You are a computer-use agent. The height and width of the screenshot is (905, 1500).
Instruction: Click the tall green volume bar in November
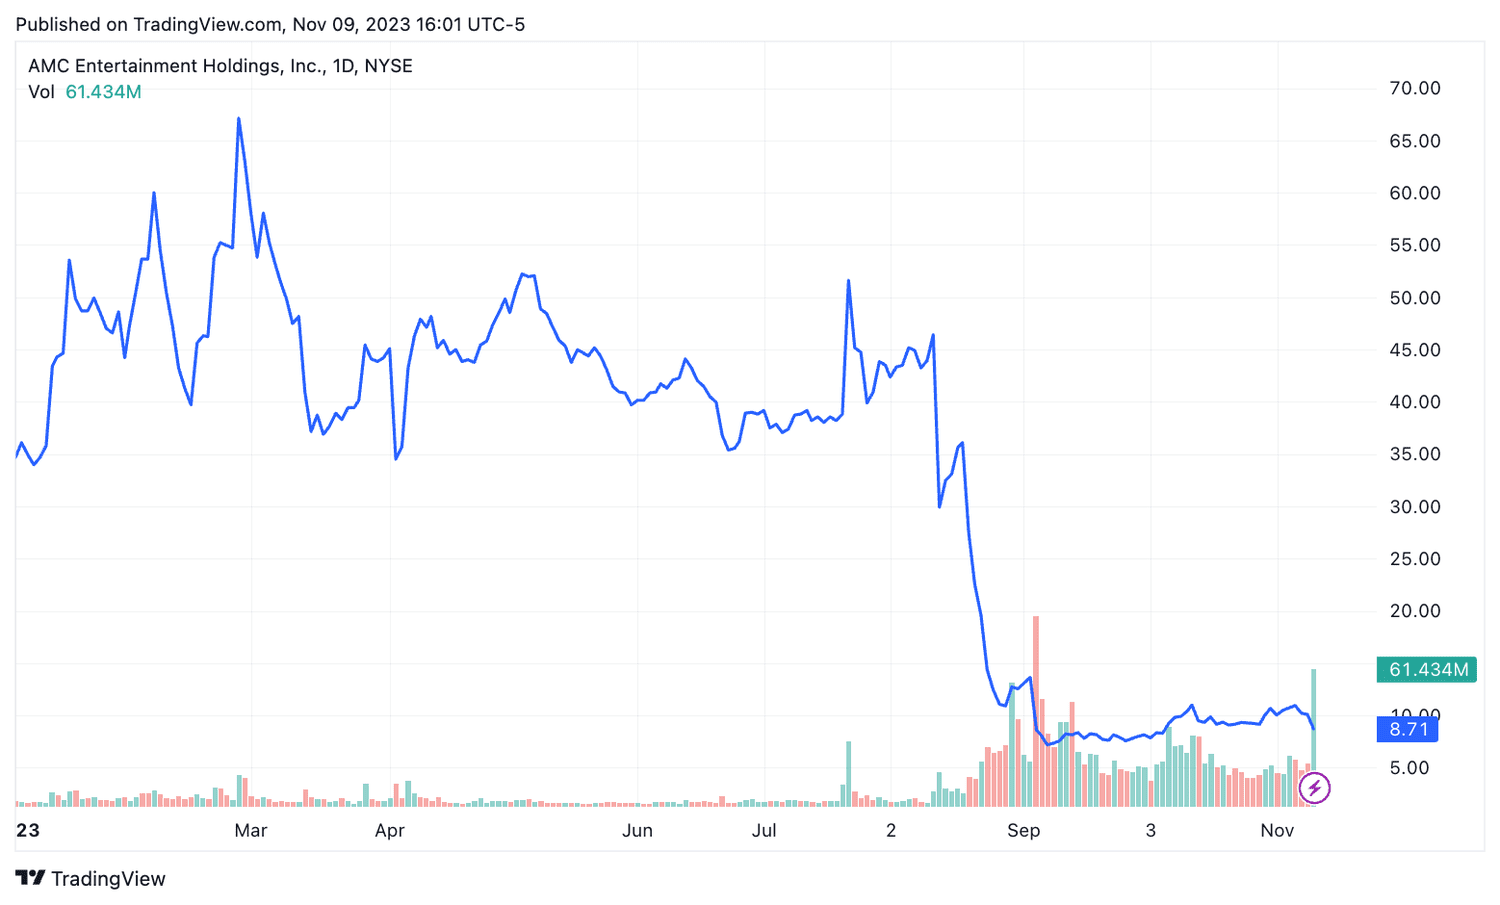[x=1314, y=738]
